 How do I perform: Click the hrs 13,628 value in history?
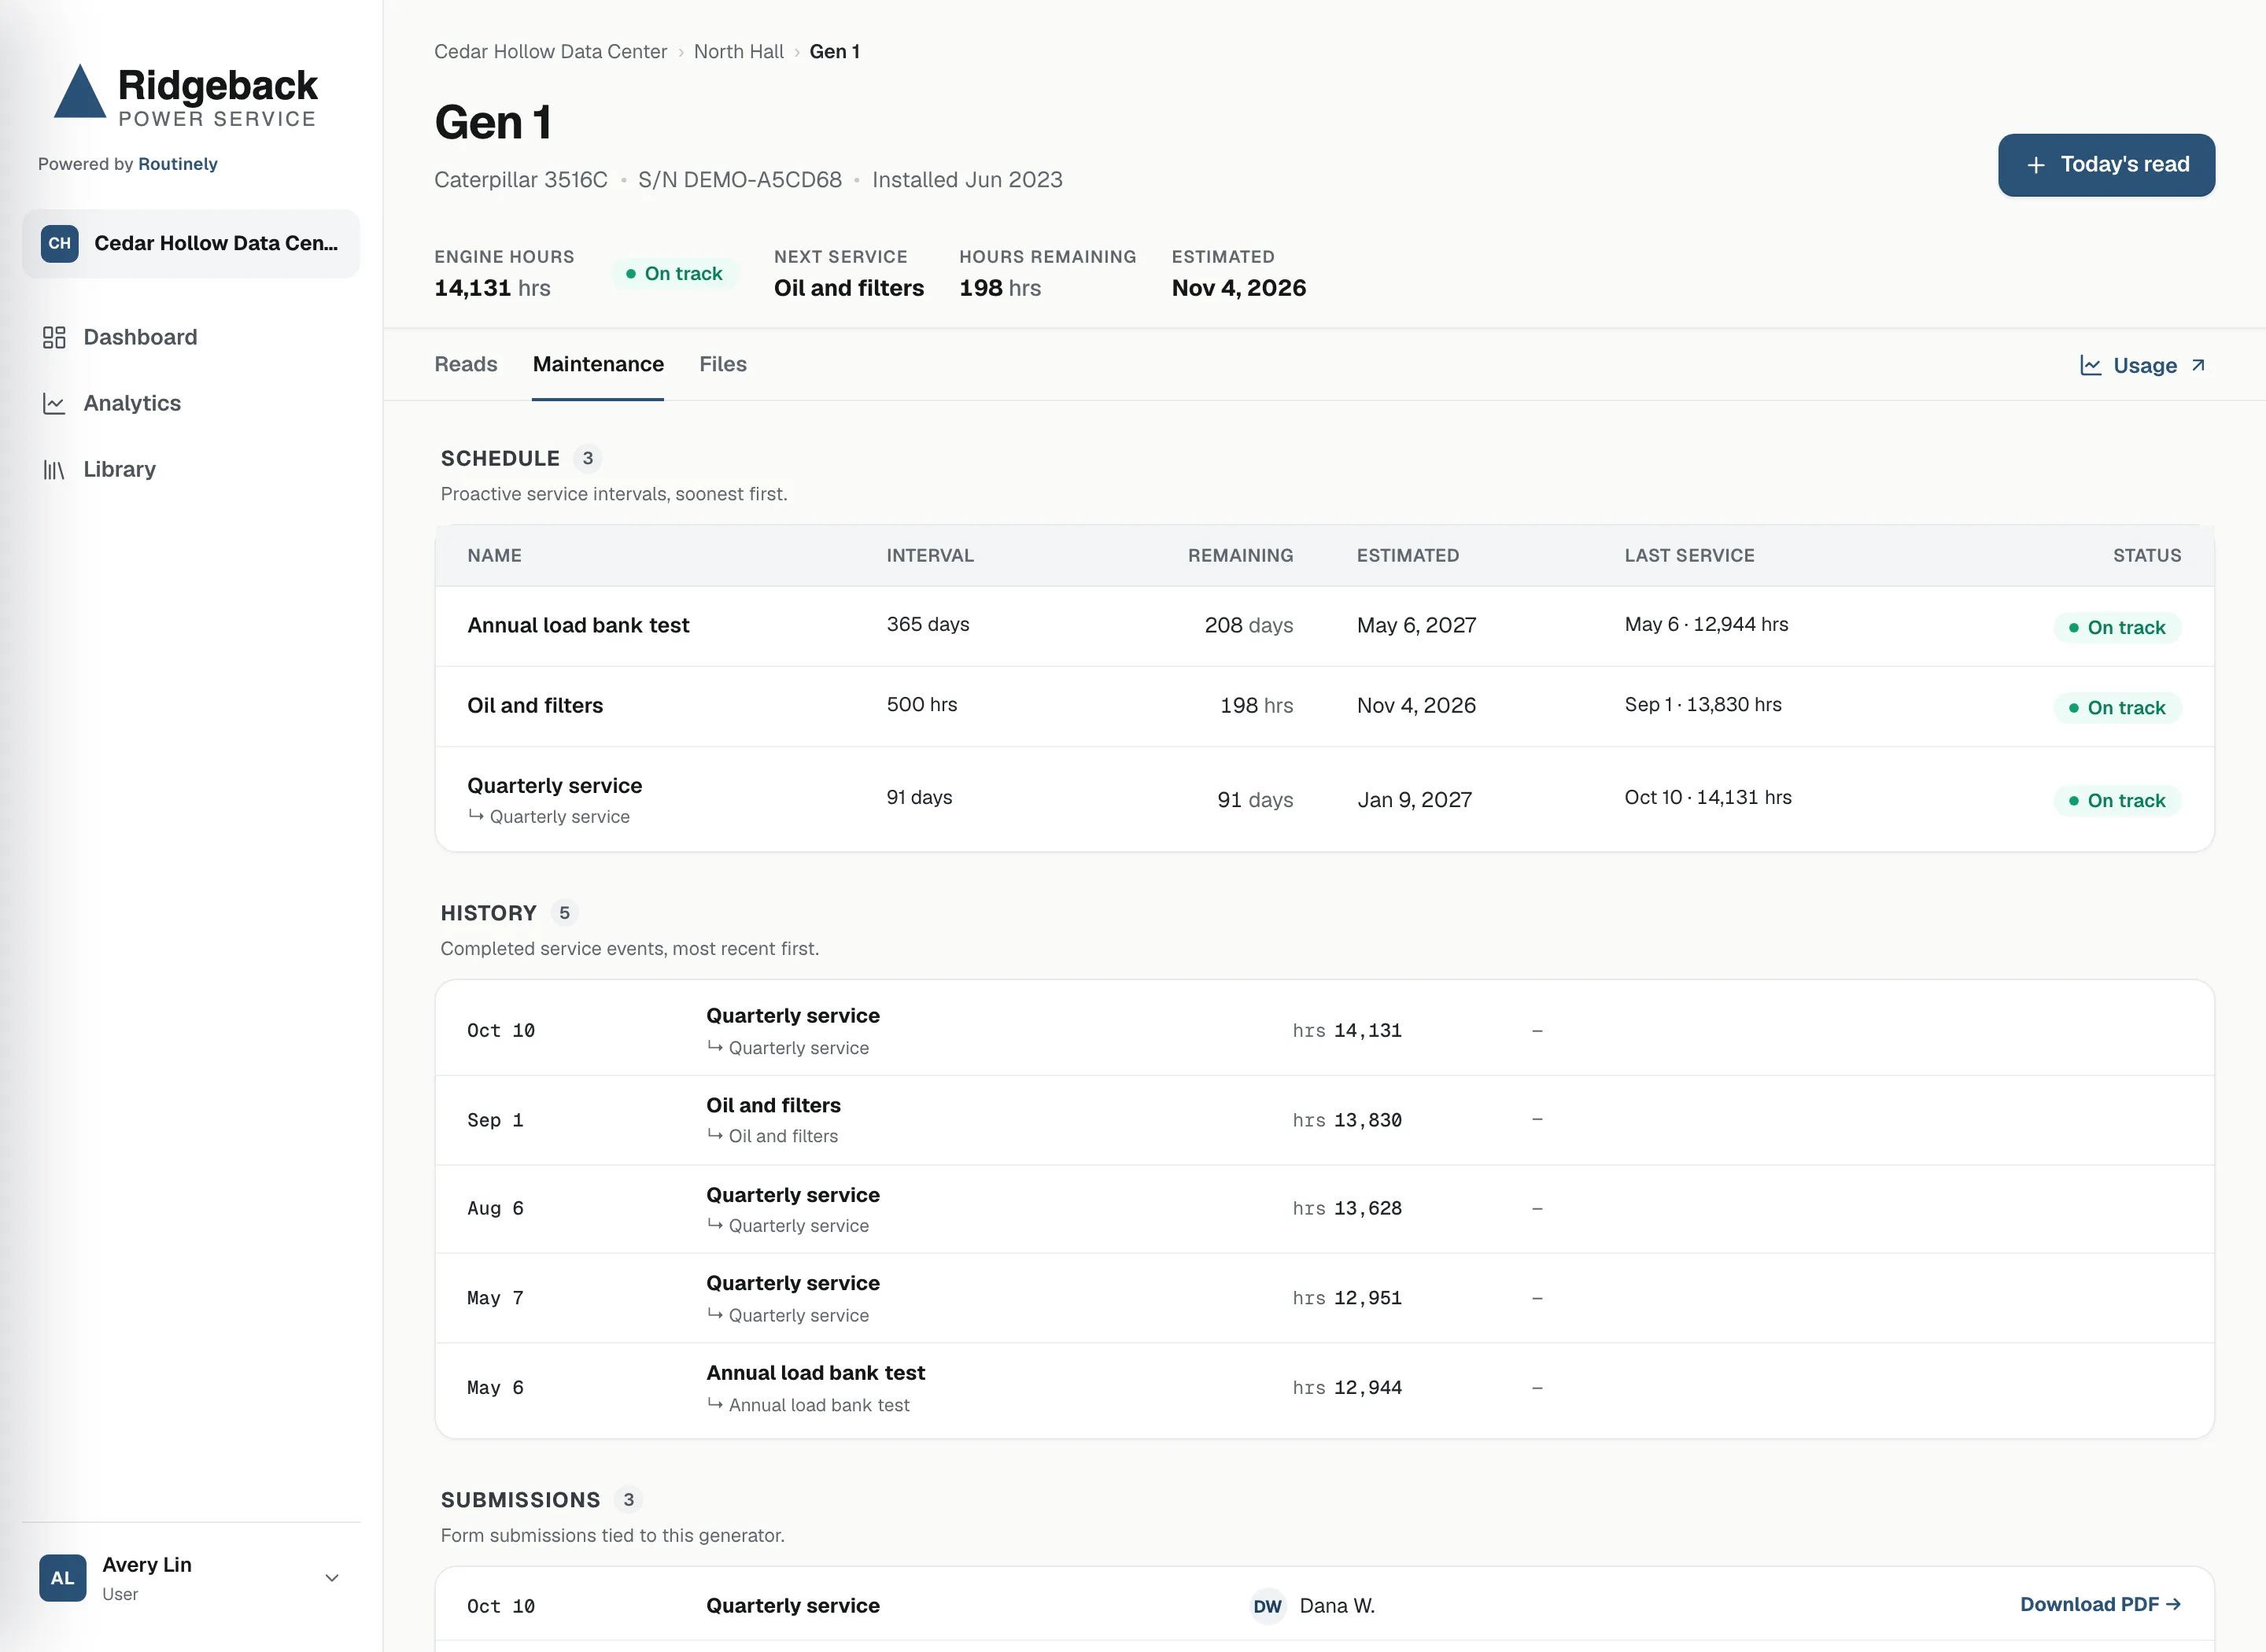[1346, 1209]
